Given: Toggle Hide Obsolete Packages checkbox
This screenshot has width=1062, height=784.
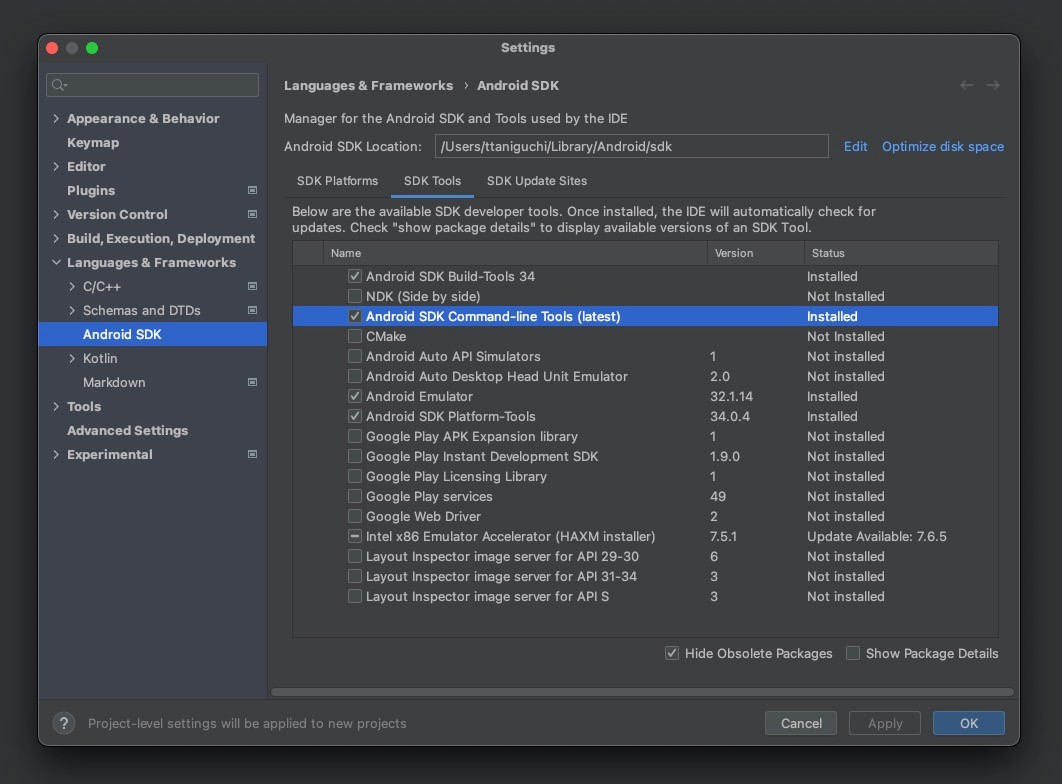Looking at the screenshot, I should pos(672,653).
